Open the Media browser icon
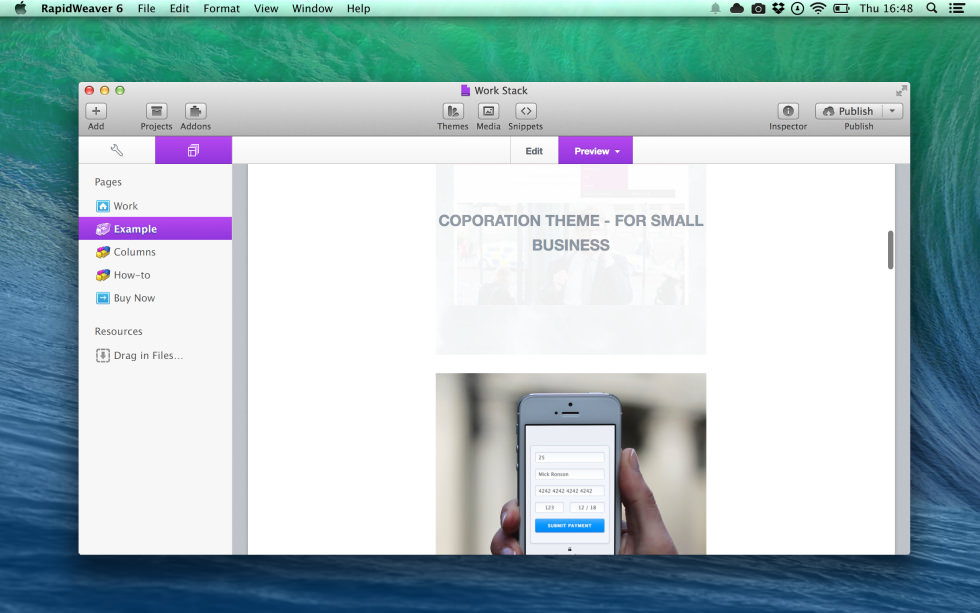Screen dimensions: 980x613 tap(488, 111)
